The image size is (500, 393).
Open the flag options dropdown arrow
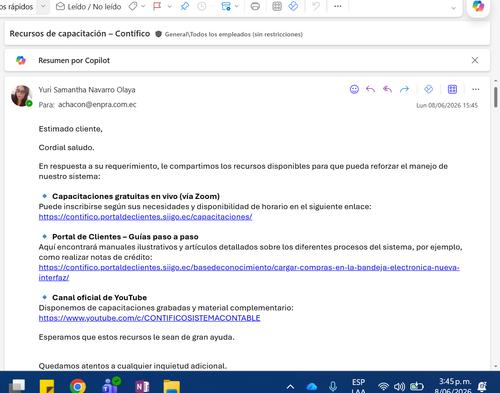click(x=169, y=6)
